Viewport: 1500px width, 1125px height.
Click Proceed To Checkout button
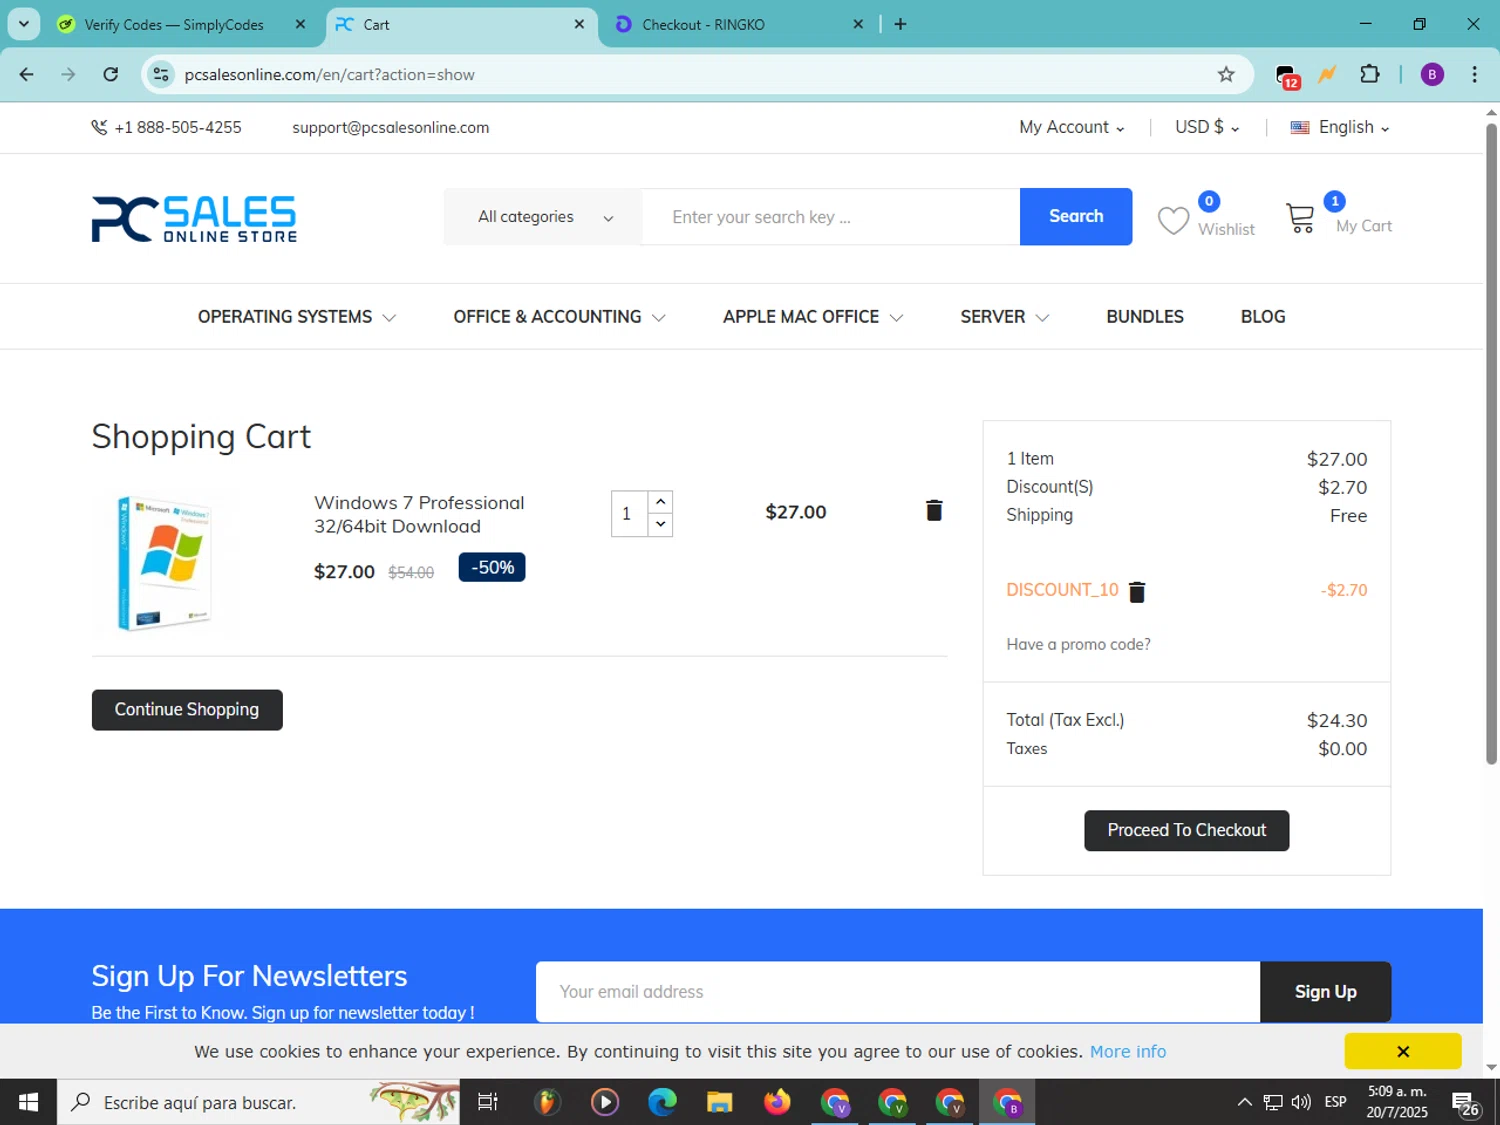click(1187, 830)
